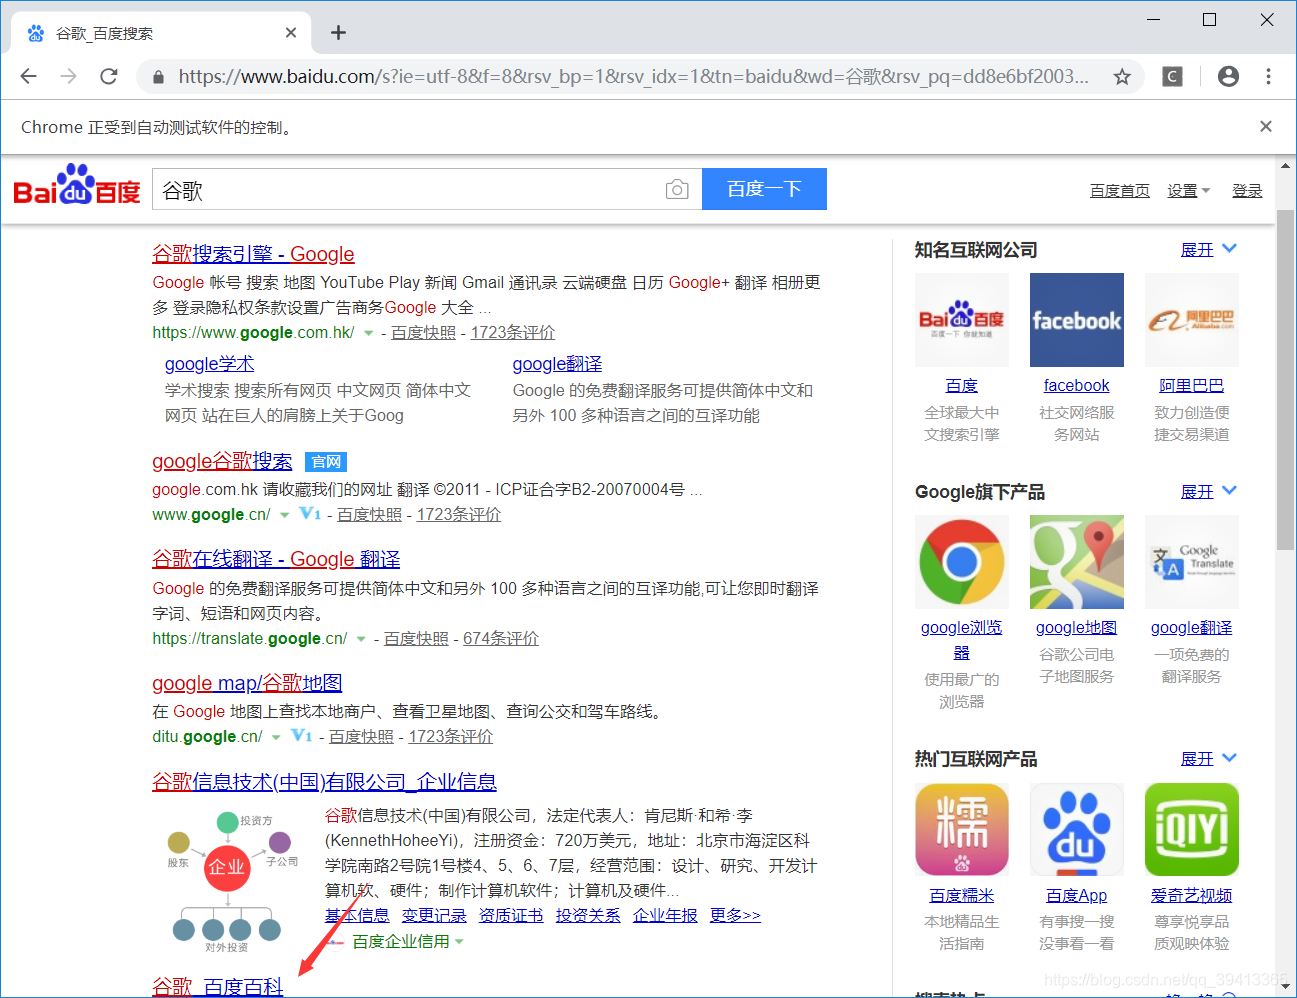Image resolution: width=1297 pixels, height=998 pixels.
Task: Open a new browser tab
Action: tap(338, 33)
